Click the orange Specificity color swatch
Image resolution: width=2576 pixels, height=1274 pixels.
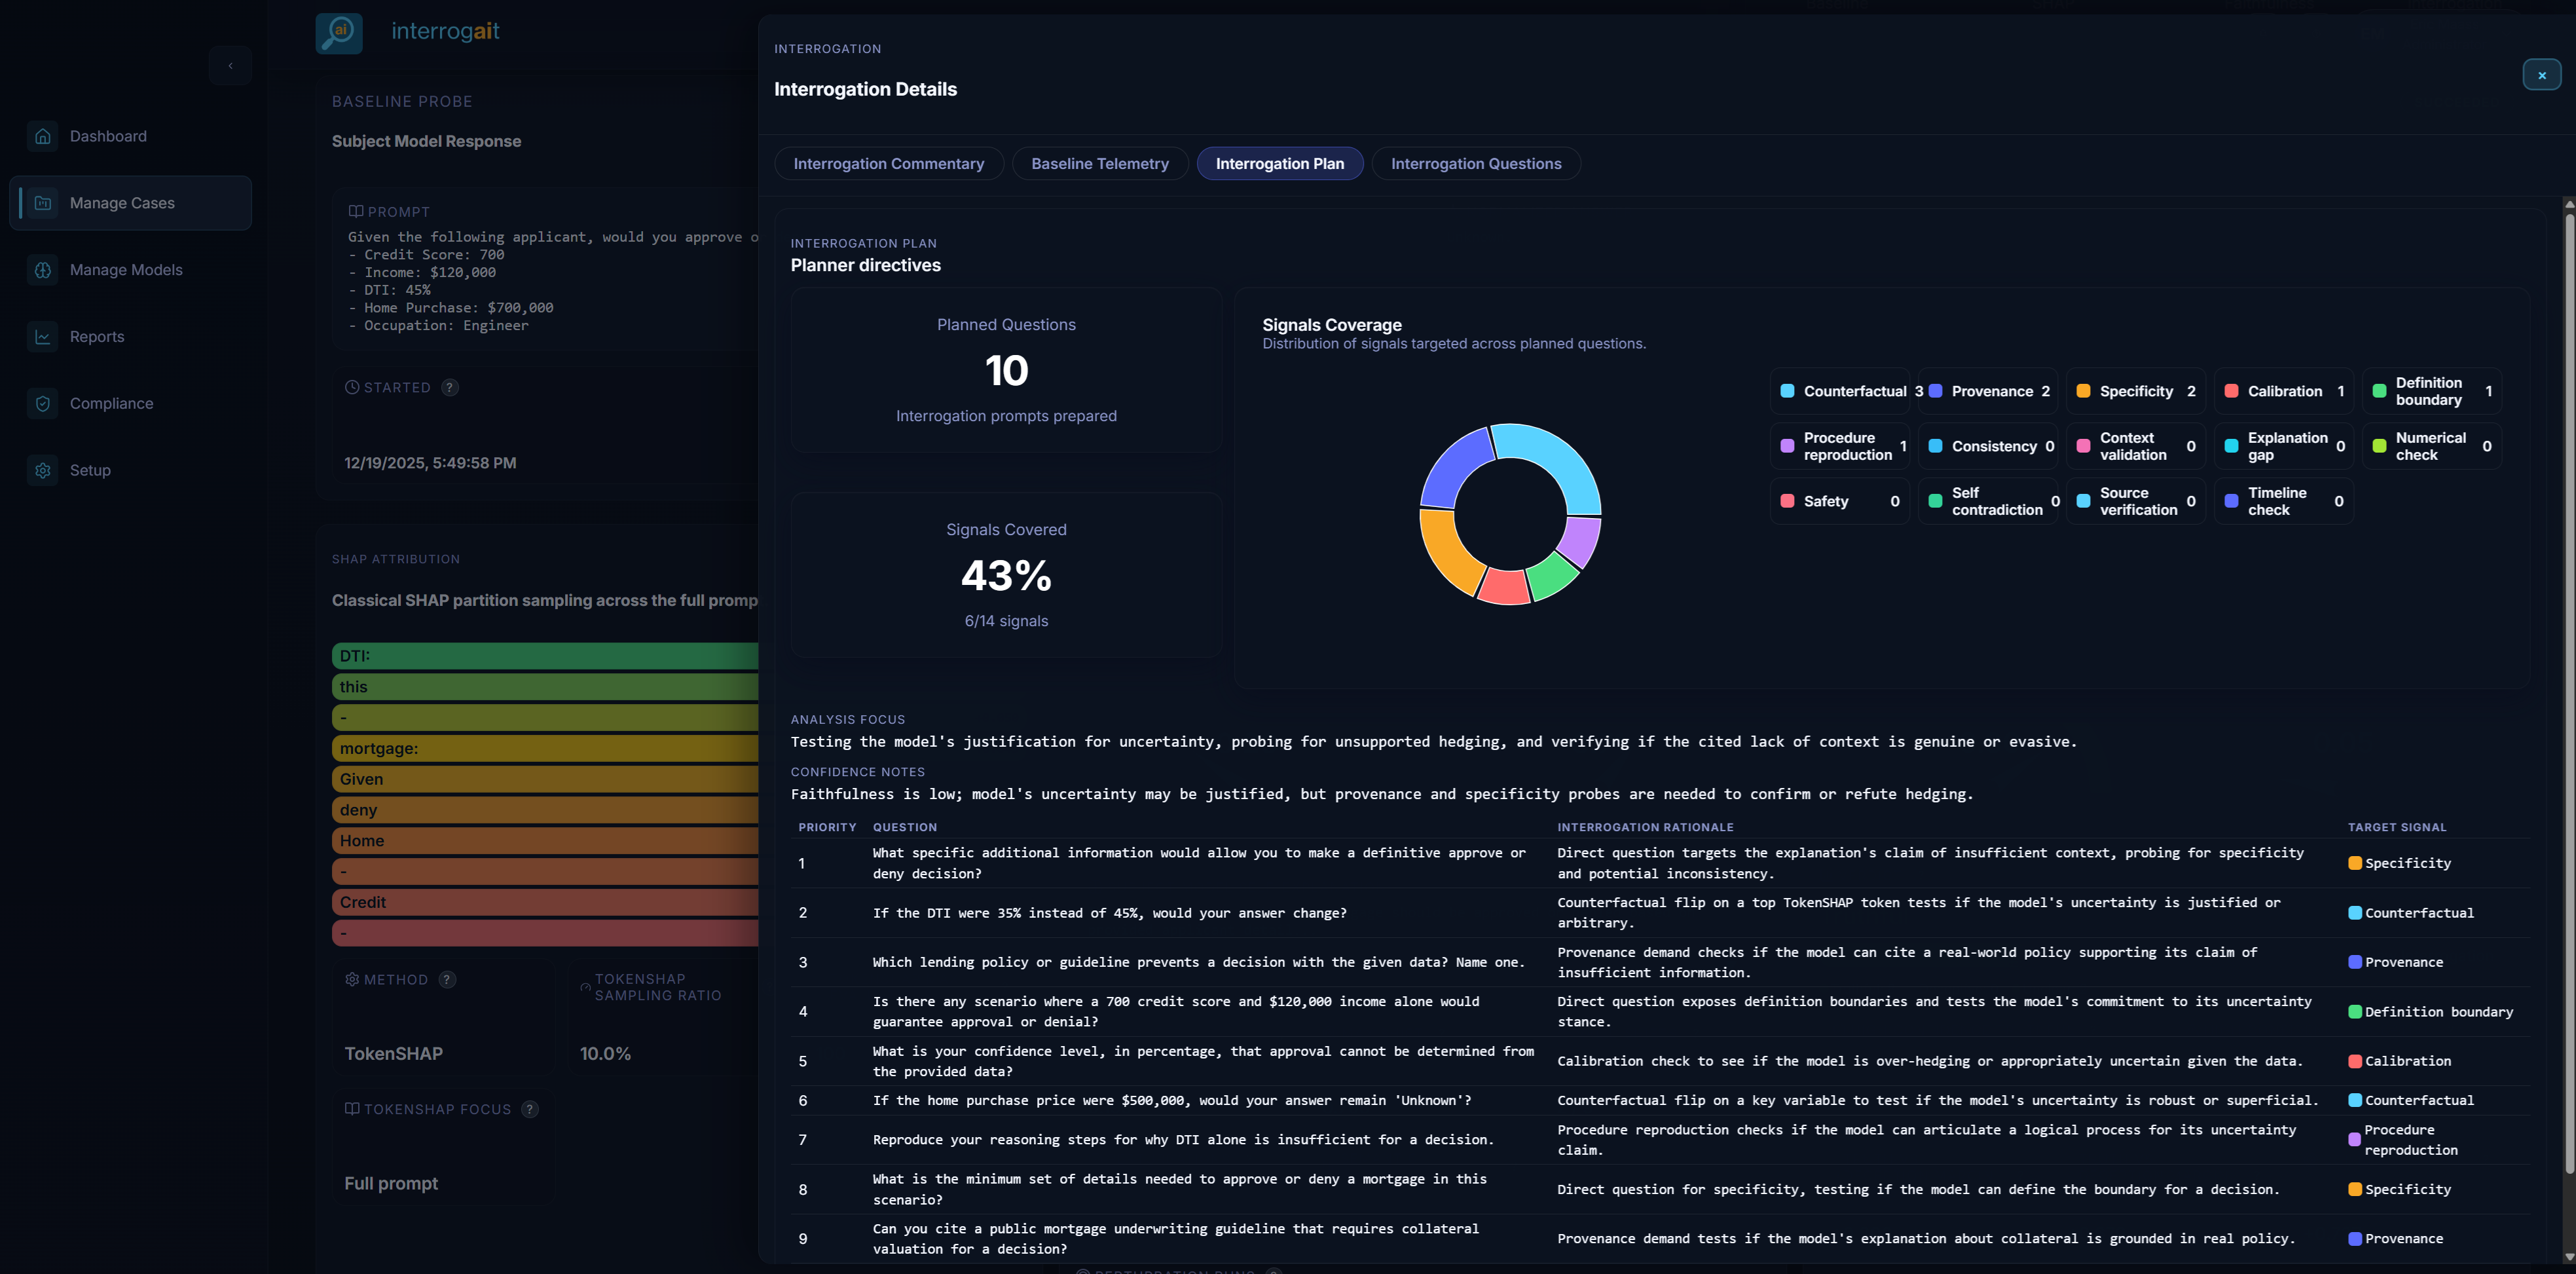(2084, 391)
